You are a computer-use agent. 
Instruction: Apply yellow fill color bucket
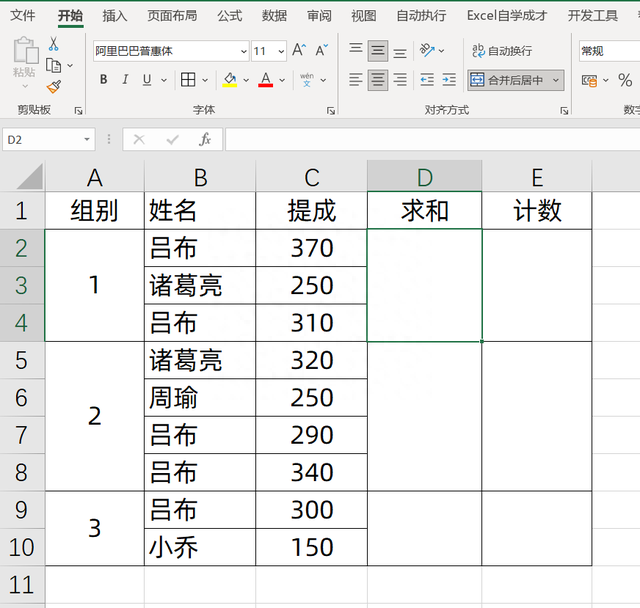pyautogui.click(x=230, y=80)
